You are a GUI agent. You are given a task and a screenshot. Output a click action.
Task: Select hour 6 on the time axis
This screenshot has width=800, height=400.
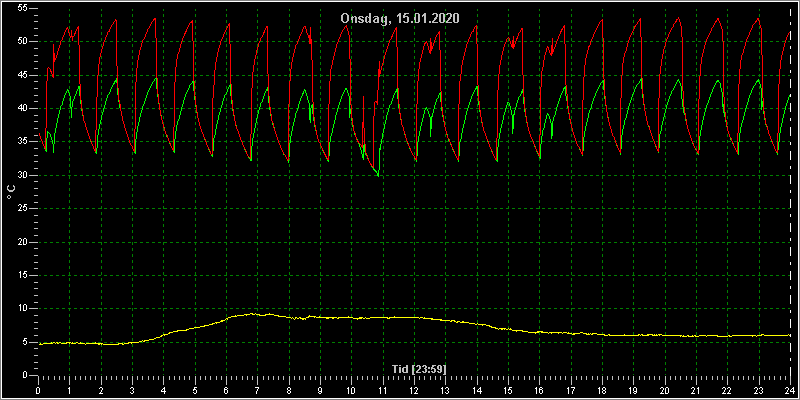pyautogui.click(x=226, y=389)
